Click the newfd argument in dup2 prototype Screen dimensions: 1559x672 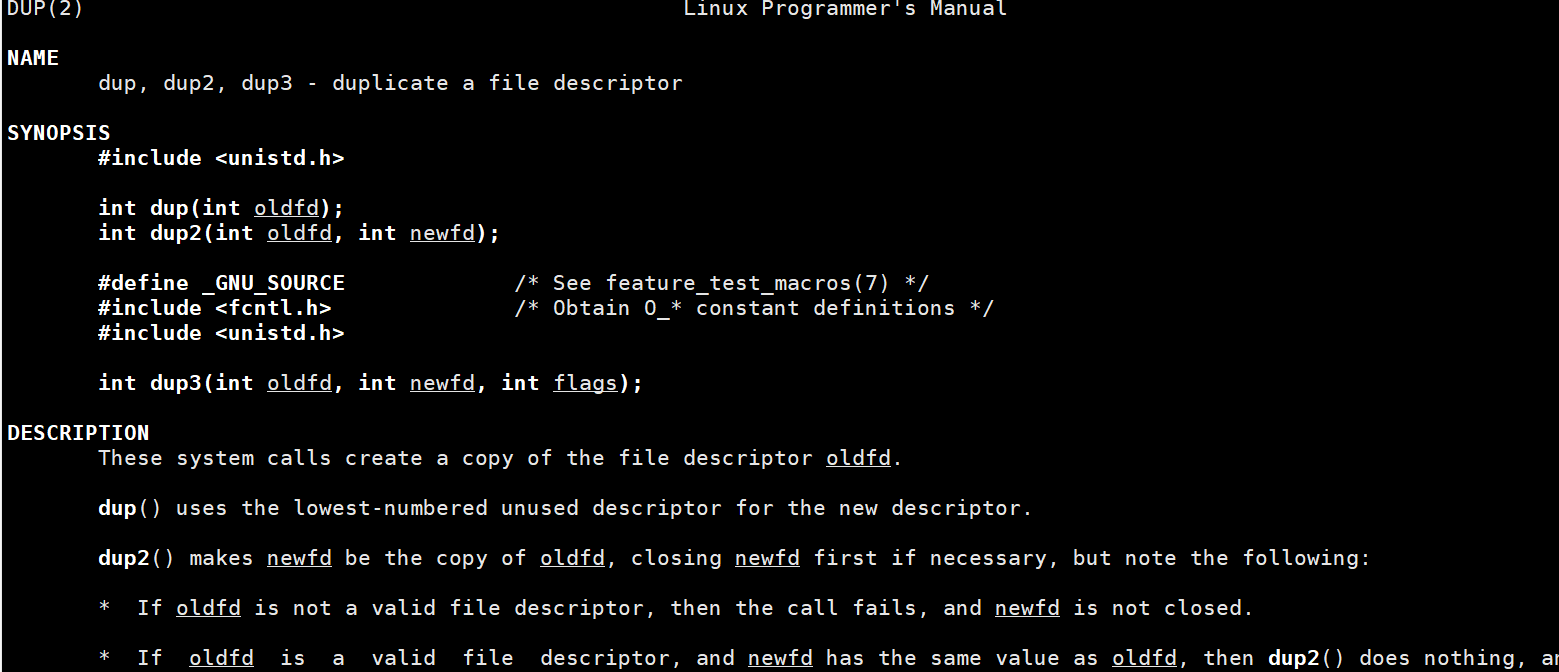442,233
